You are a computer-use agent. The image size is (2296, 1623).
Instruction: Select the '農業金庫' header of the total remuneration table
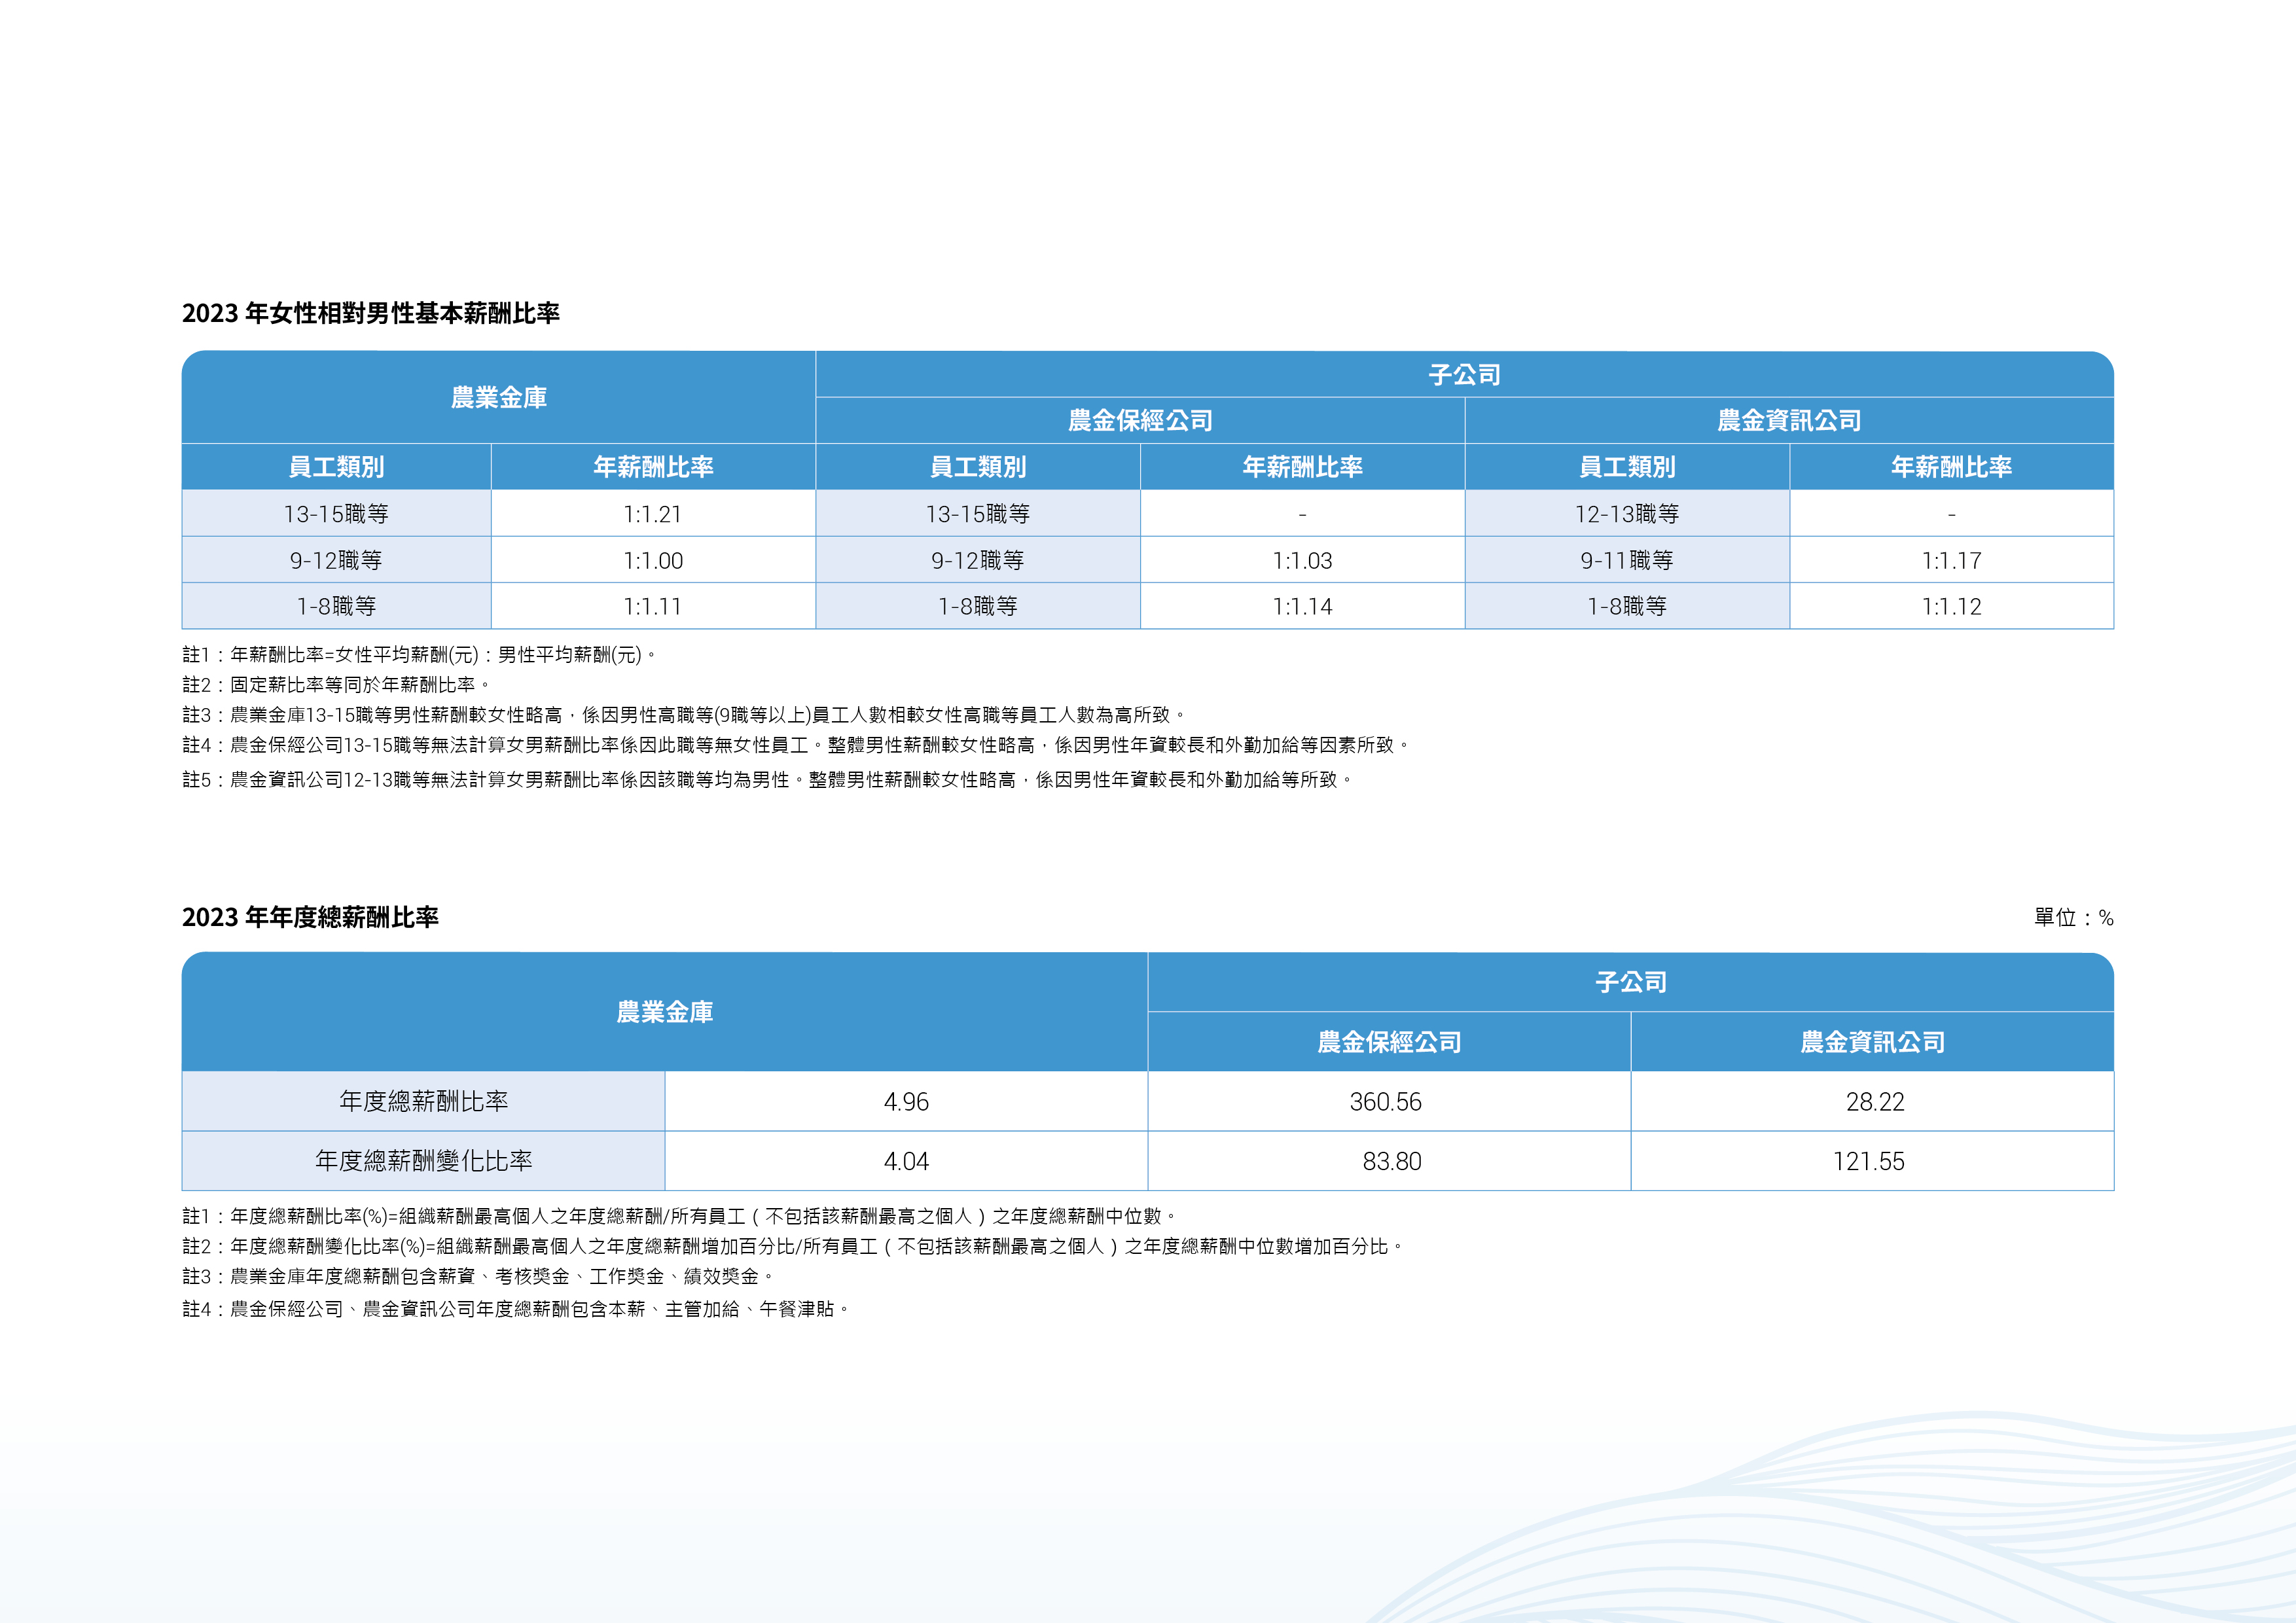665,1012
